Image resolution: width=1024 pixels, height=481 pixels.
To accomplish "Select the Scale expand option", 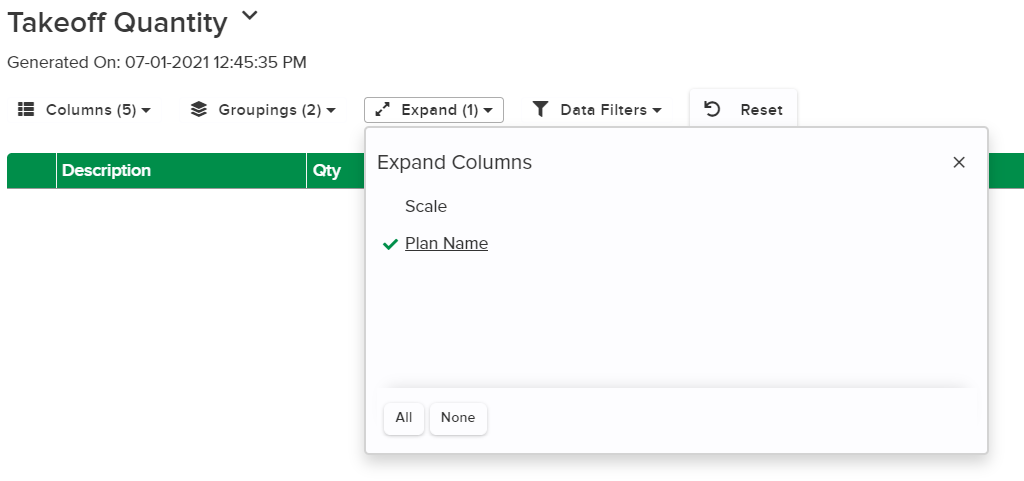I will [x=426, y=206].
